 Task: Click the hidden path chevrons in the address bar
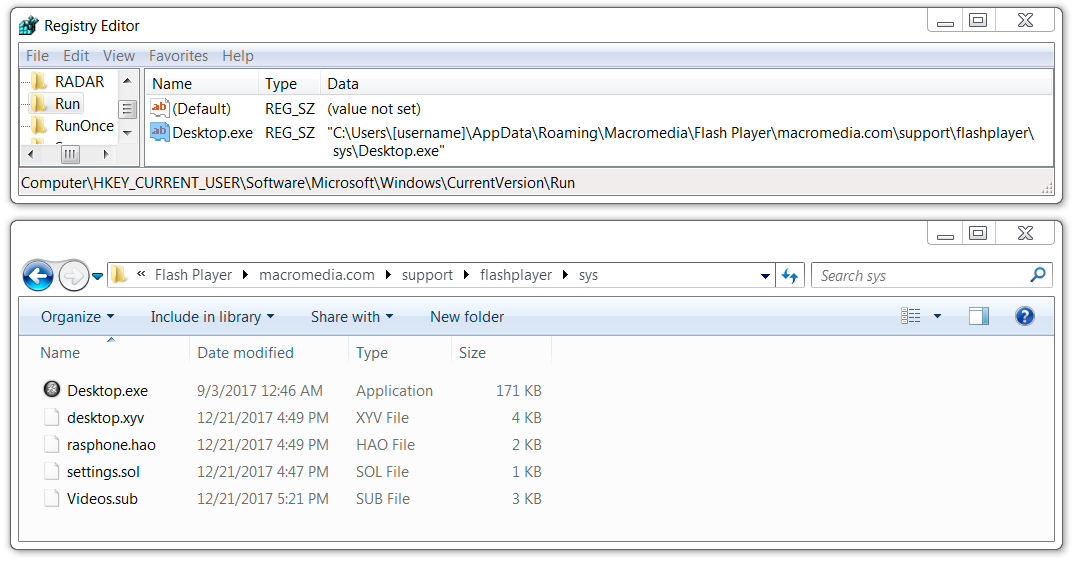tap(141, 274)
